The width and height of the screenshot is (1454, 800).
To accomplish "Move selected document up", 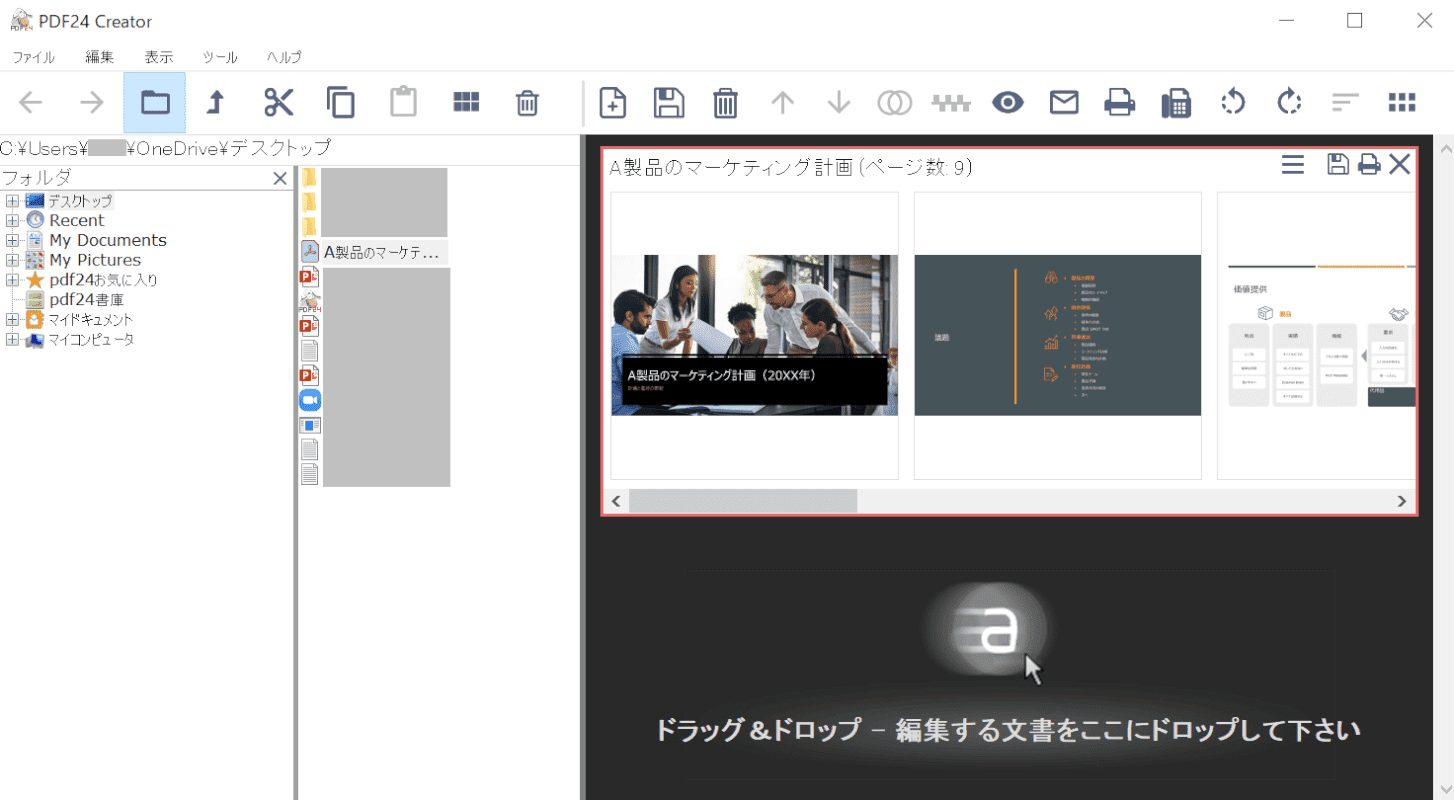I will (x=782, y=102).
